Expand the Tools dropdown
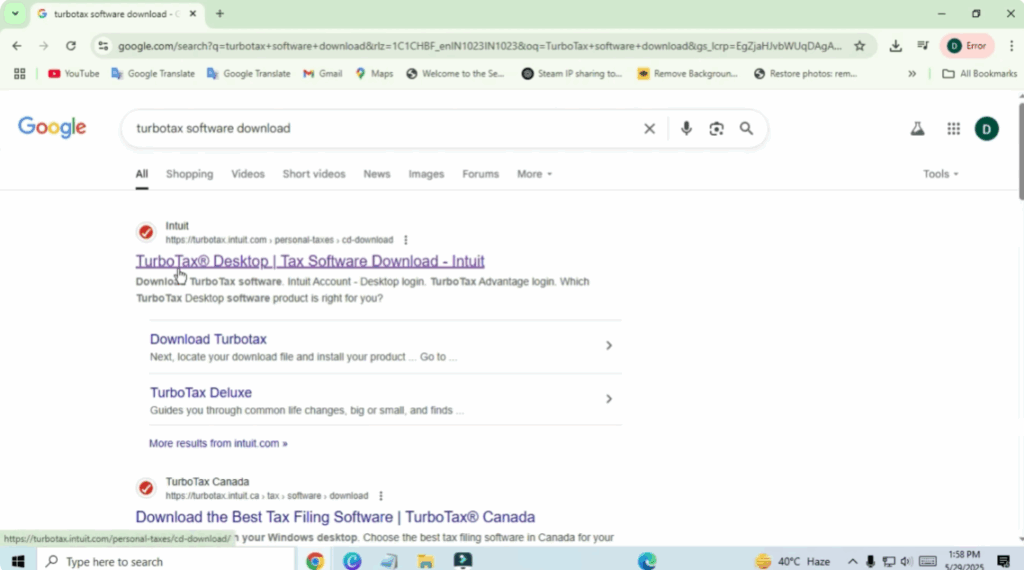Viewport: 1024px width, 570px height. click(940, 174)
